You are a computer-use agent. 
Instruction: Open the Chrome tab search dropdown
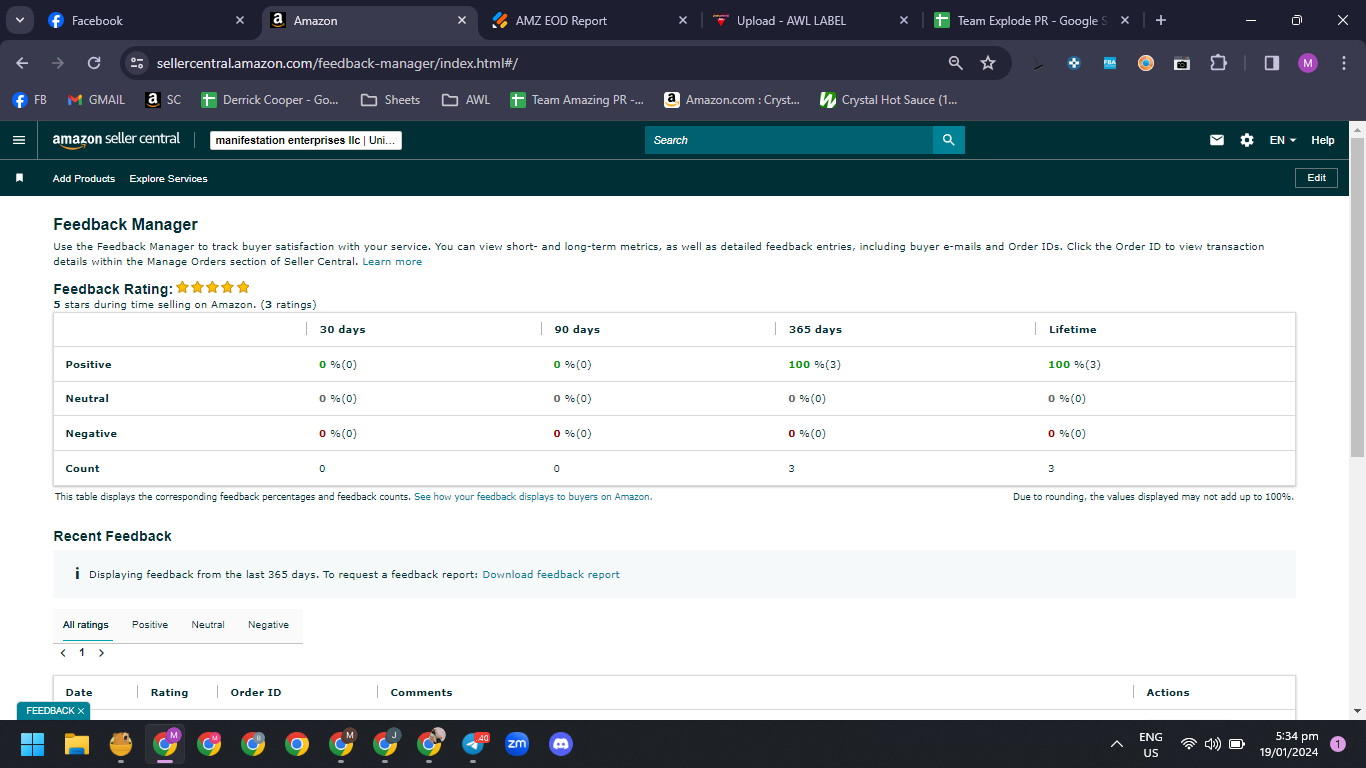tap(19, 20)
